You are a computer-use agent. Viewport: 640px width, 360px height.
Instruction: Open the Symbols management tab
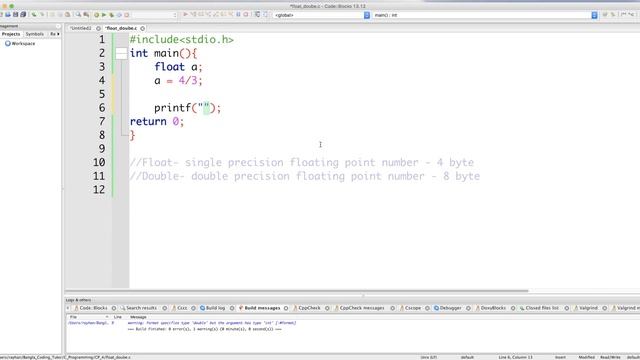click(35, 34)
